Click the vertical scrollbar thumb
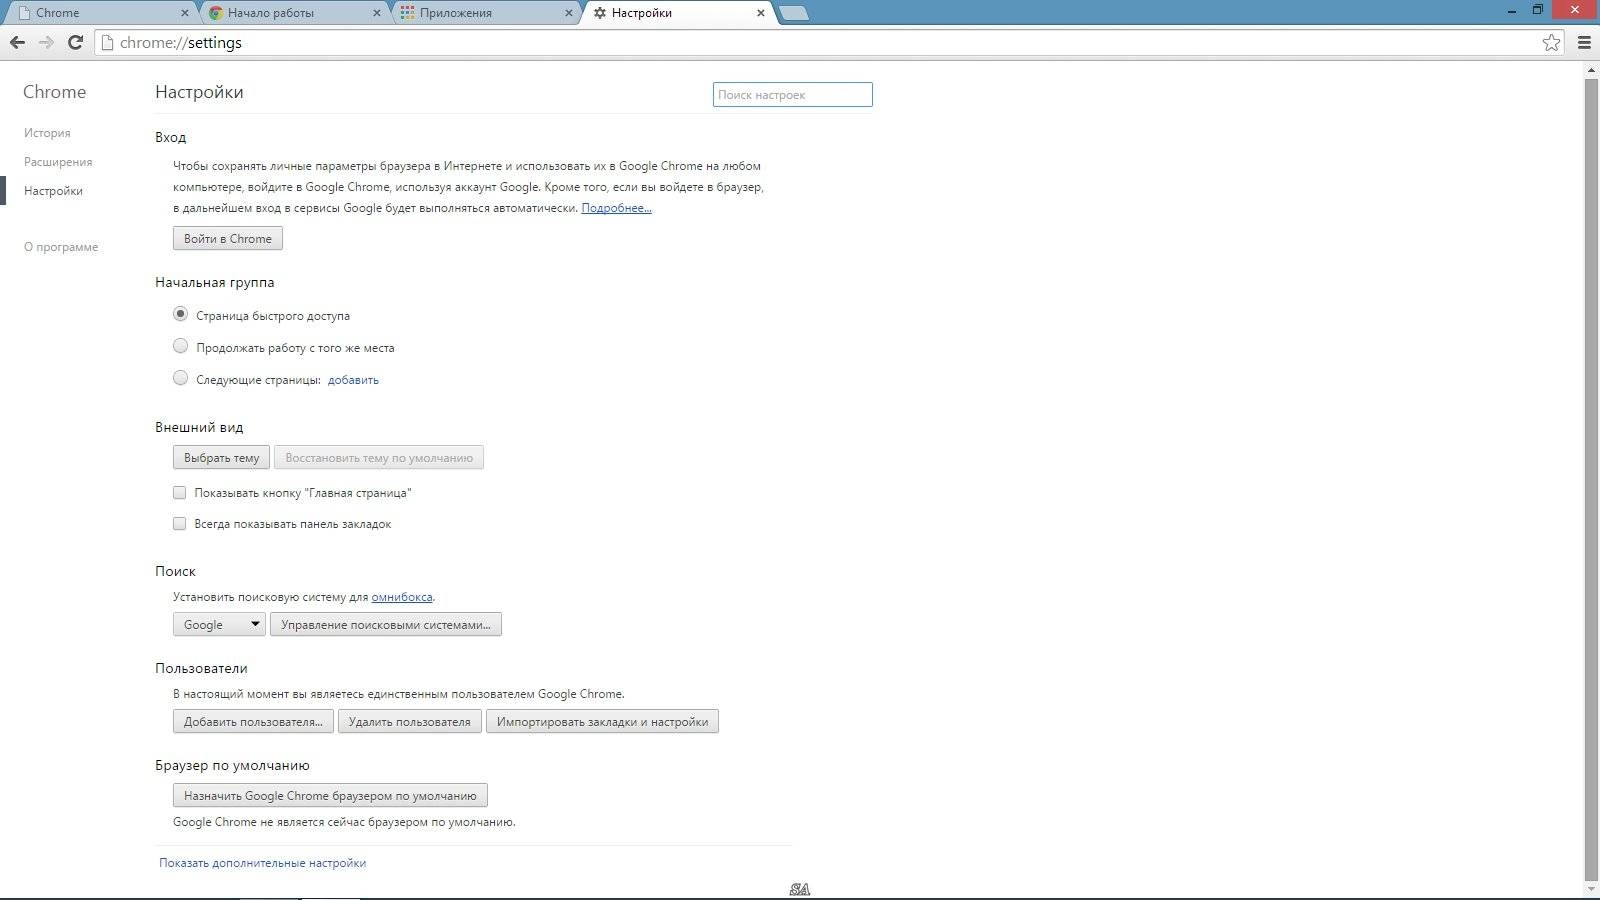Viewport: 1600px width, 900px height. (x=1591, y=478)
